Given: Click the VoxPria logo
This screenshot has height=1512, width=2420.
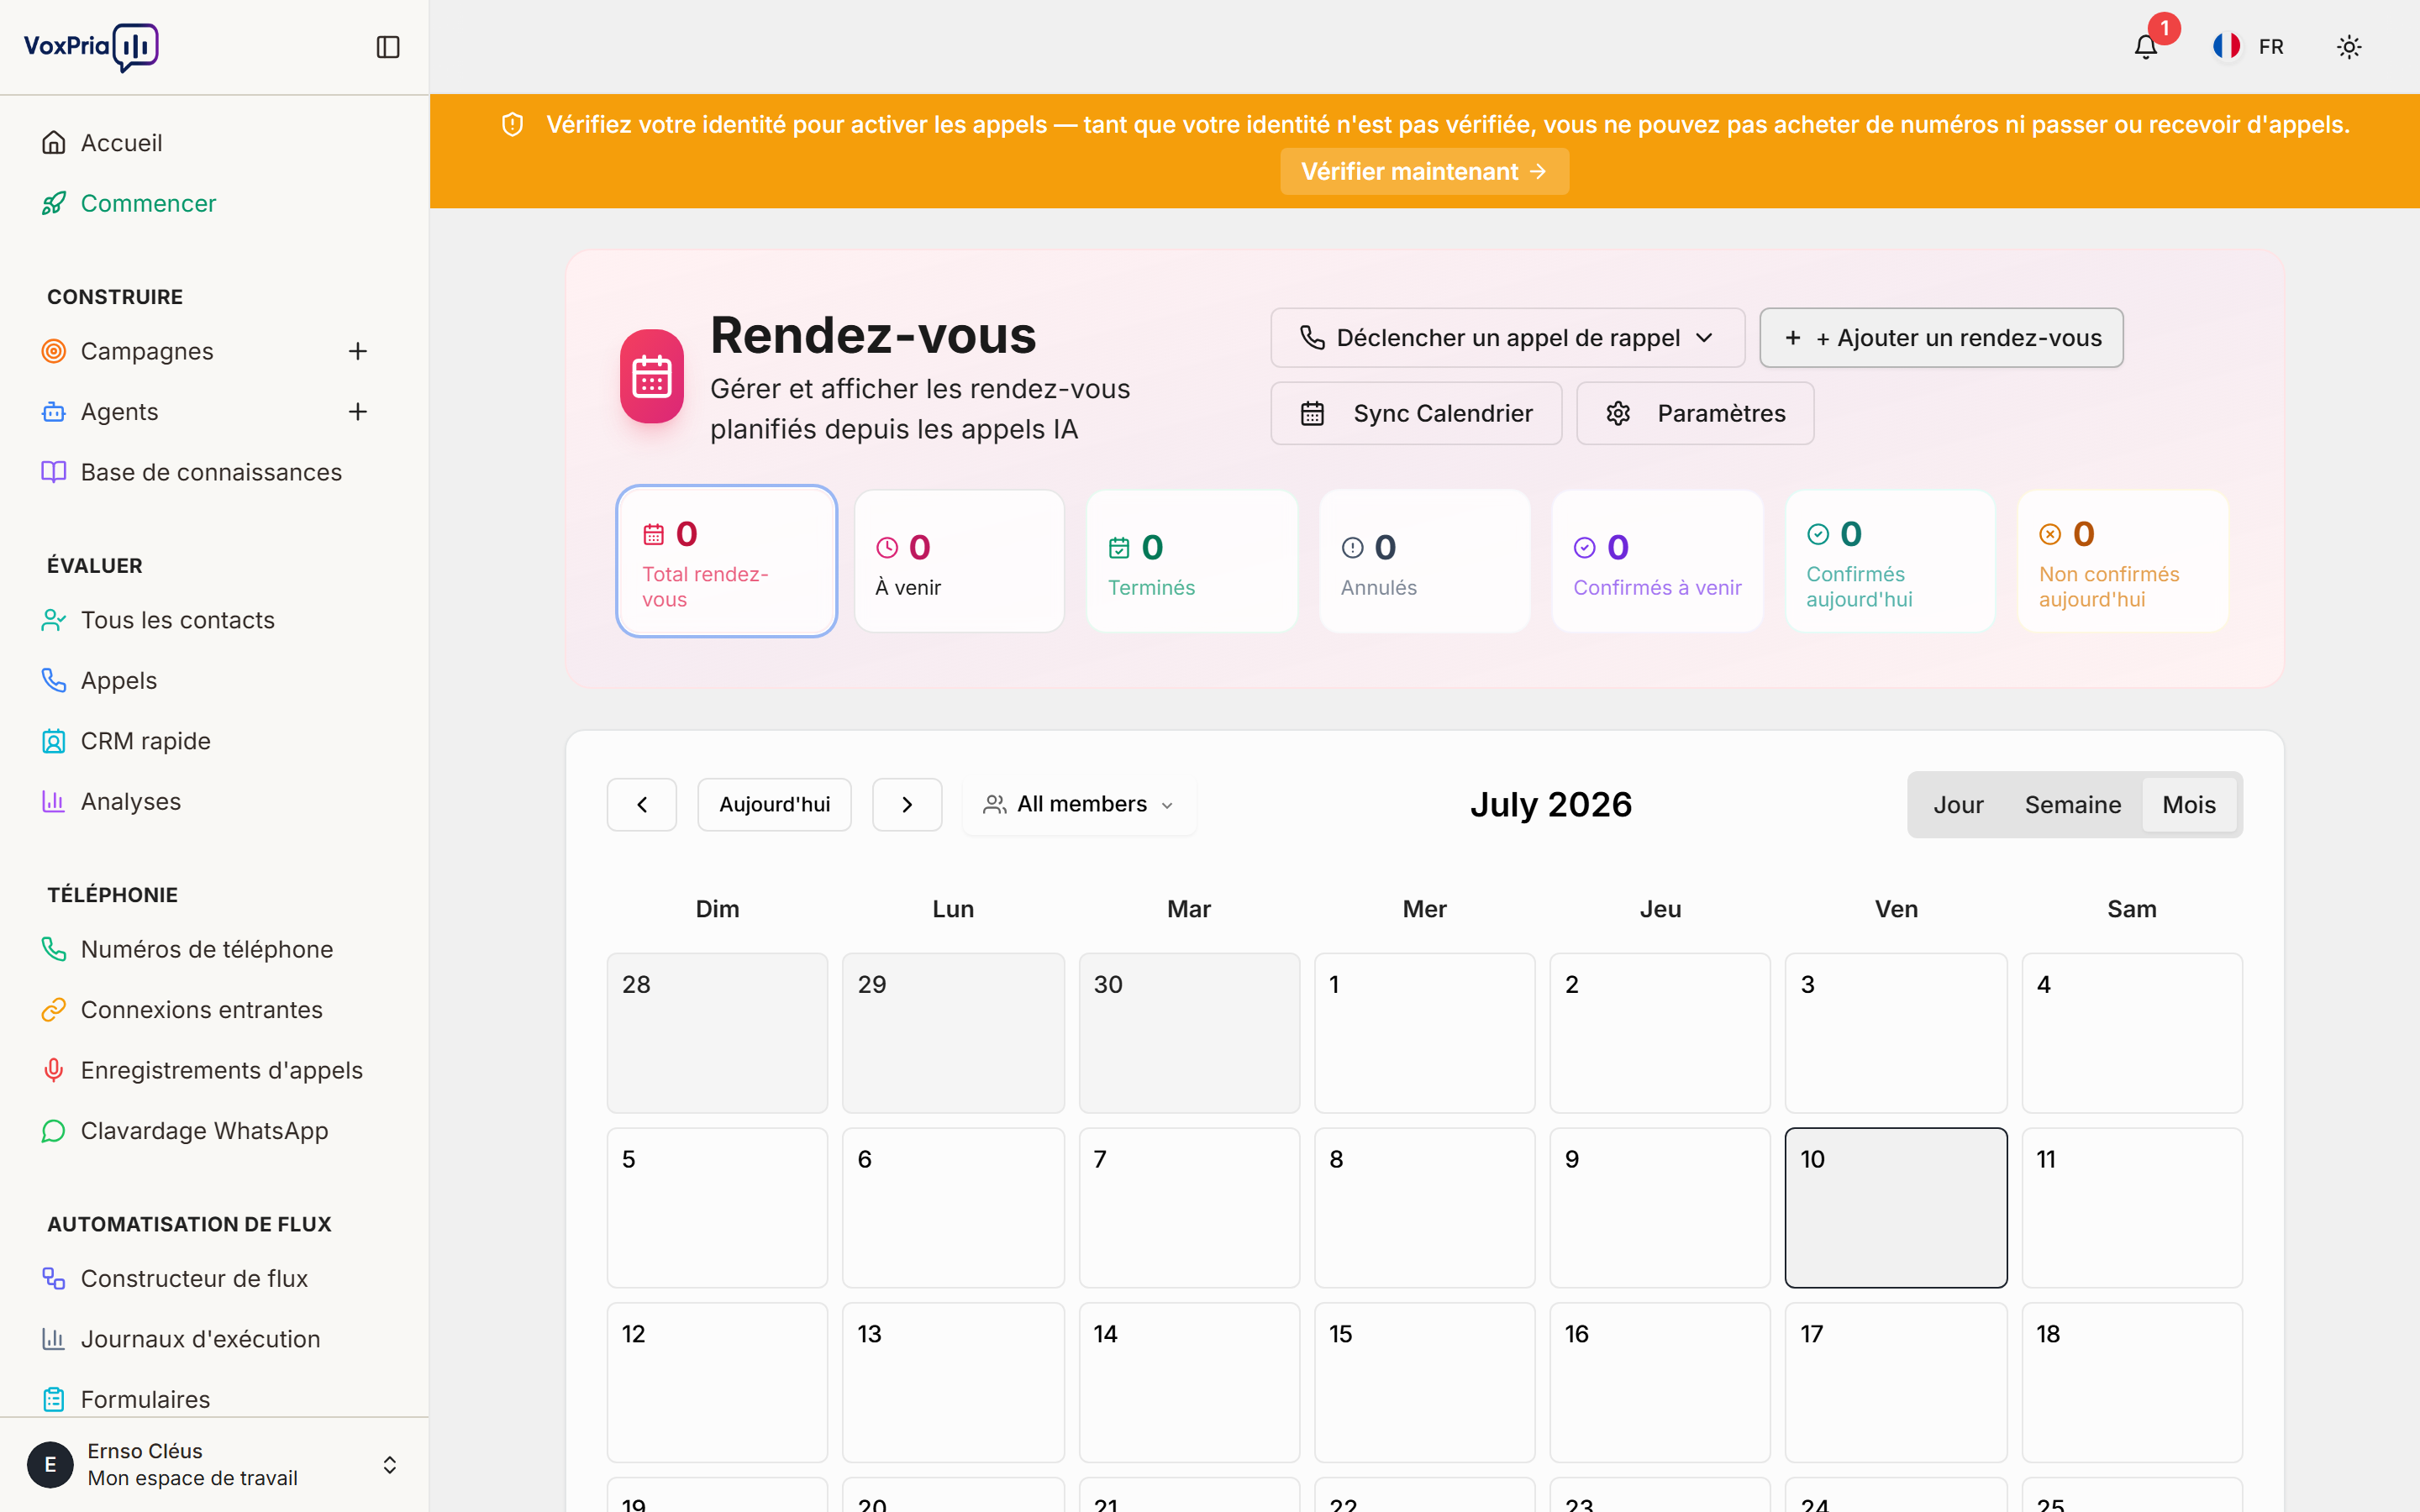Looking at the screenshot, I should tap(91, 47).
